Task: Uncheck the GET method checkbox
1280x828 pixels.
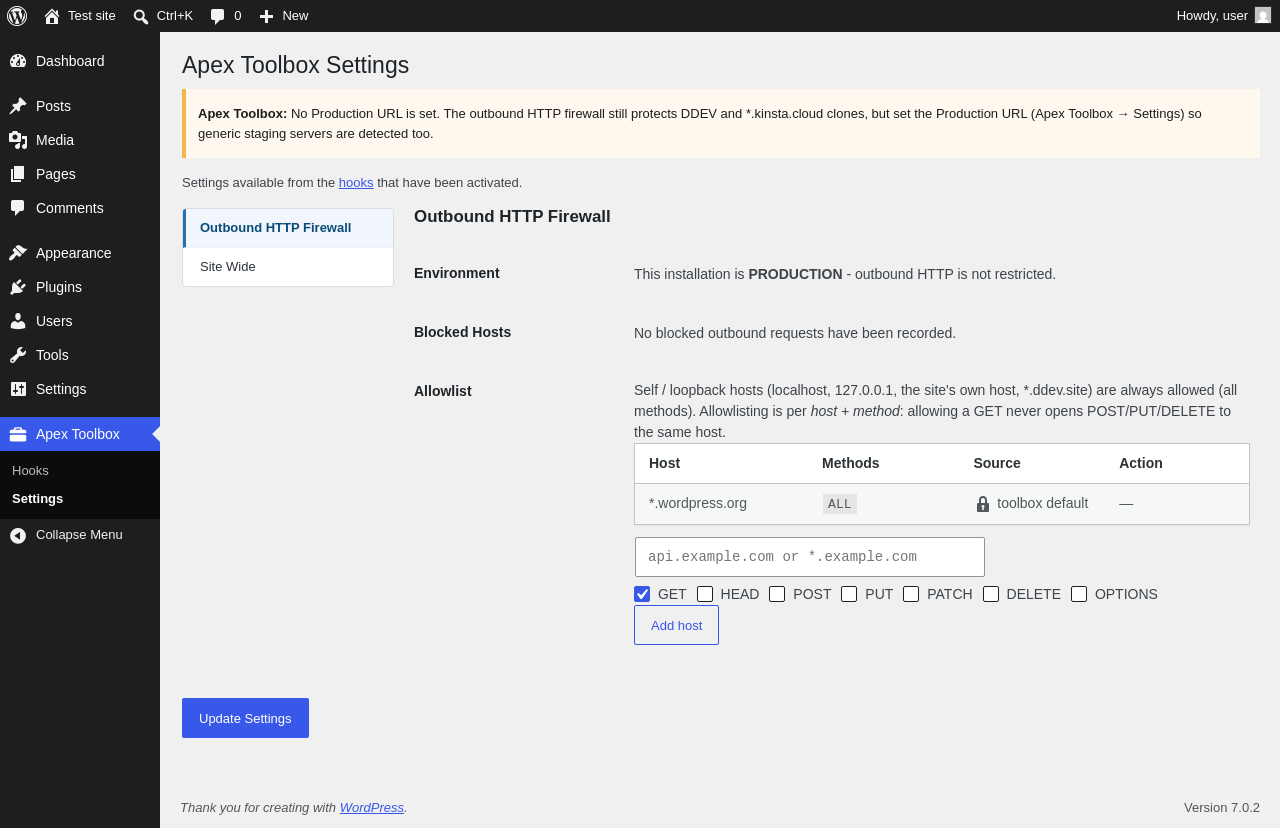Action: [x=642, y=594]
